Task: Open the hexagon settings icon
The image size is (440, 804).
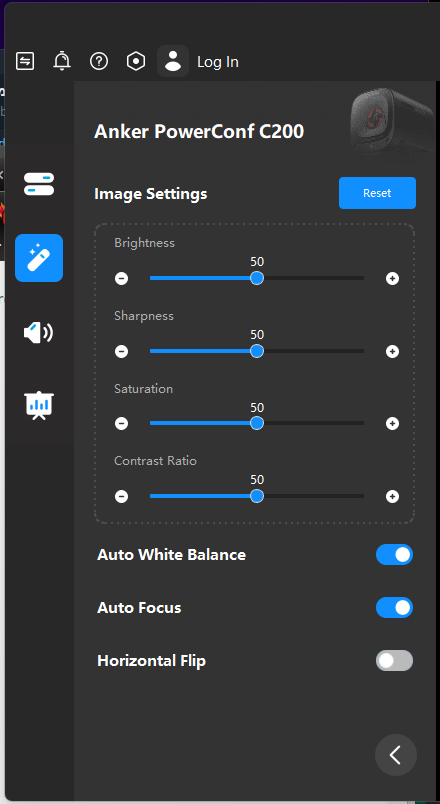Action: click(x=136, y=62)
